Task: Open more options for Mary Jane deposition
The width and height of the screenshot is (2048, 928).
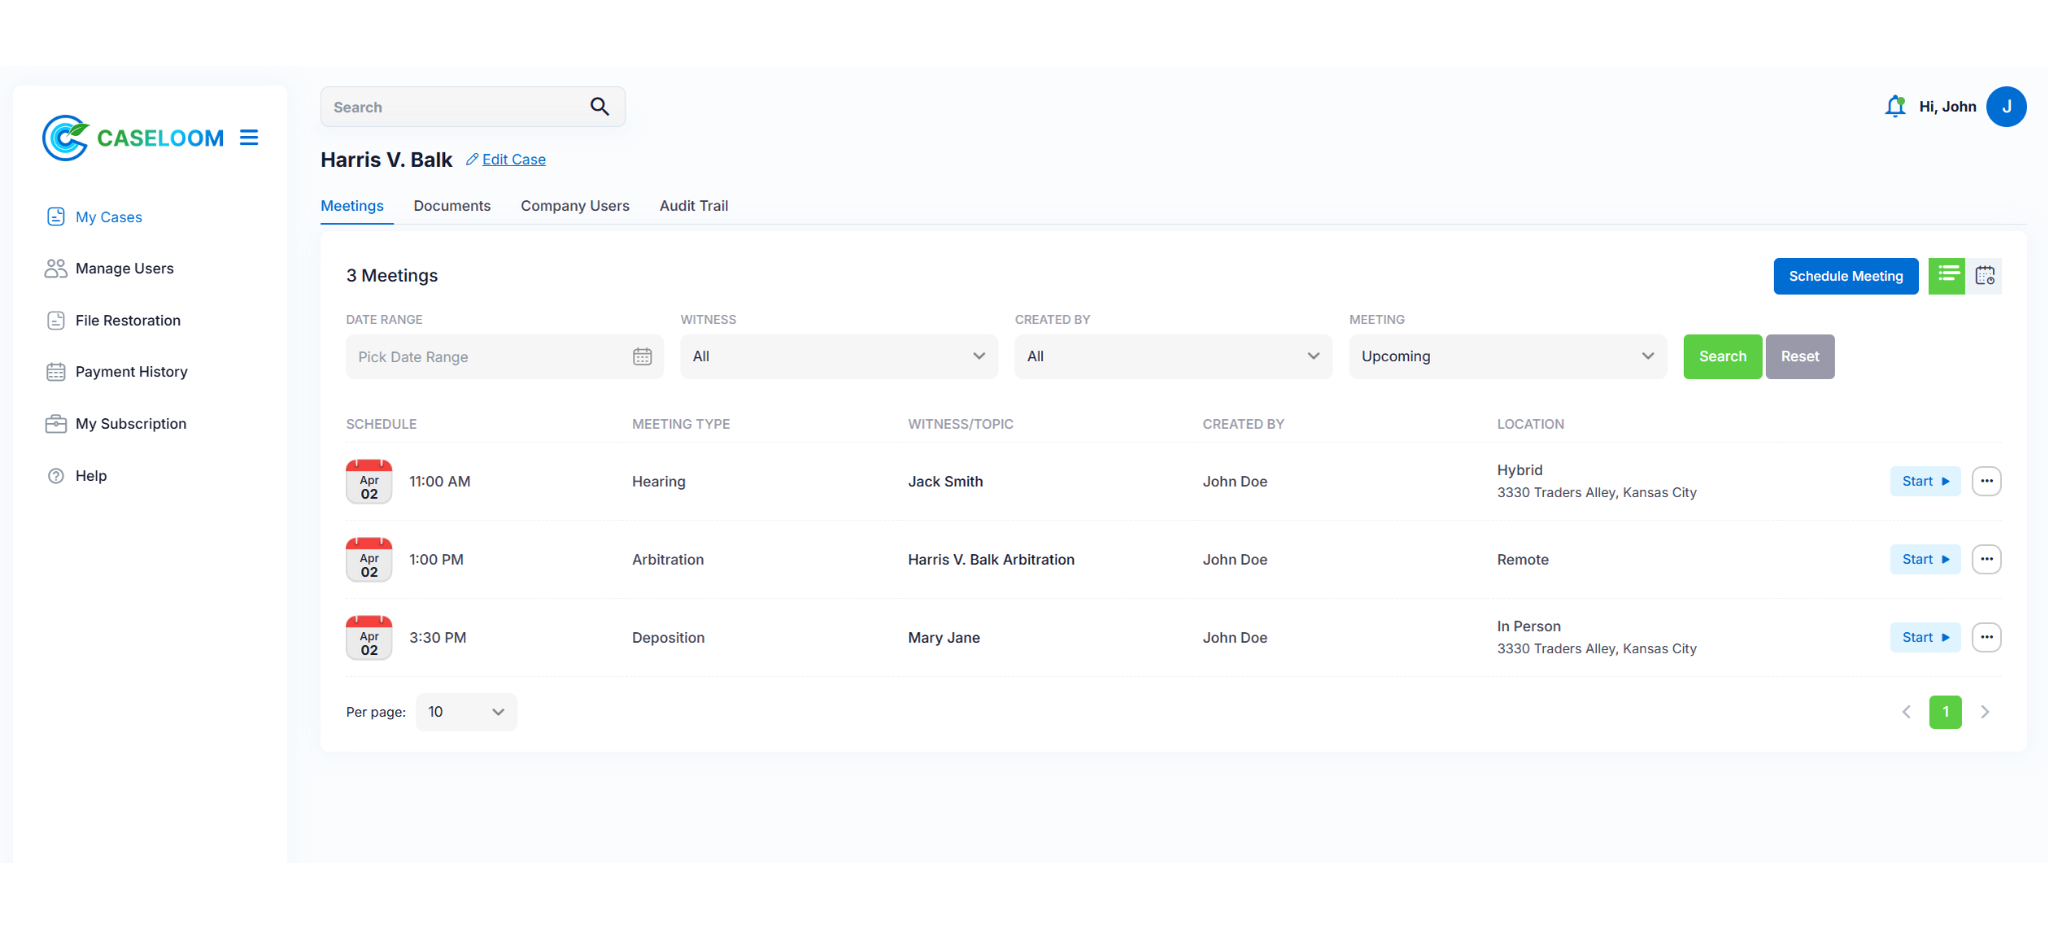Action: click(1986, 637)
